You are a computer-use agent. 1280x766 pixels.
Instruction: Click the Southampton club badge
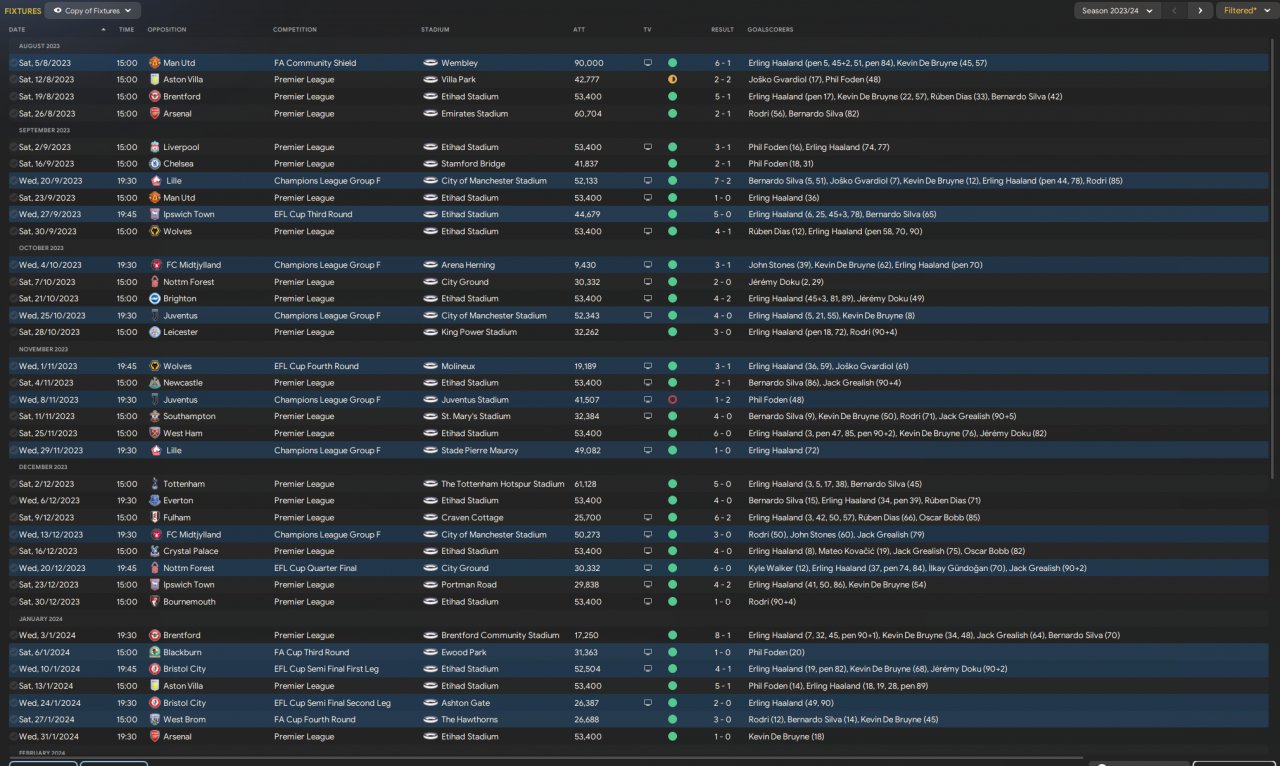point(155,416)
